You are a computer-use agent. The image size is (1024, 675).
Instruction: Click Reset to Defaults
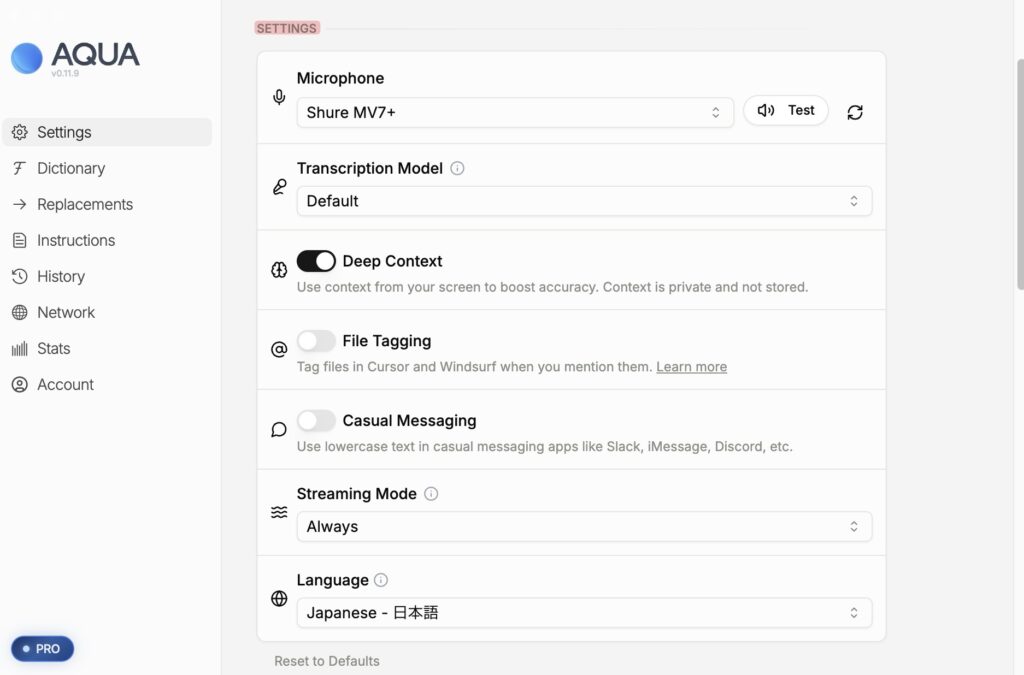pyautogui.click(x=327, y=661)
